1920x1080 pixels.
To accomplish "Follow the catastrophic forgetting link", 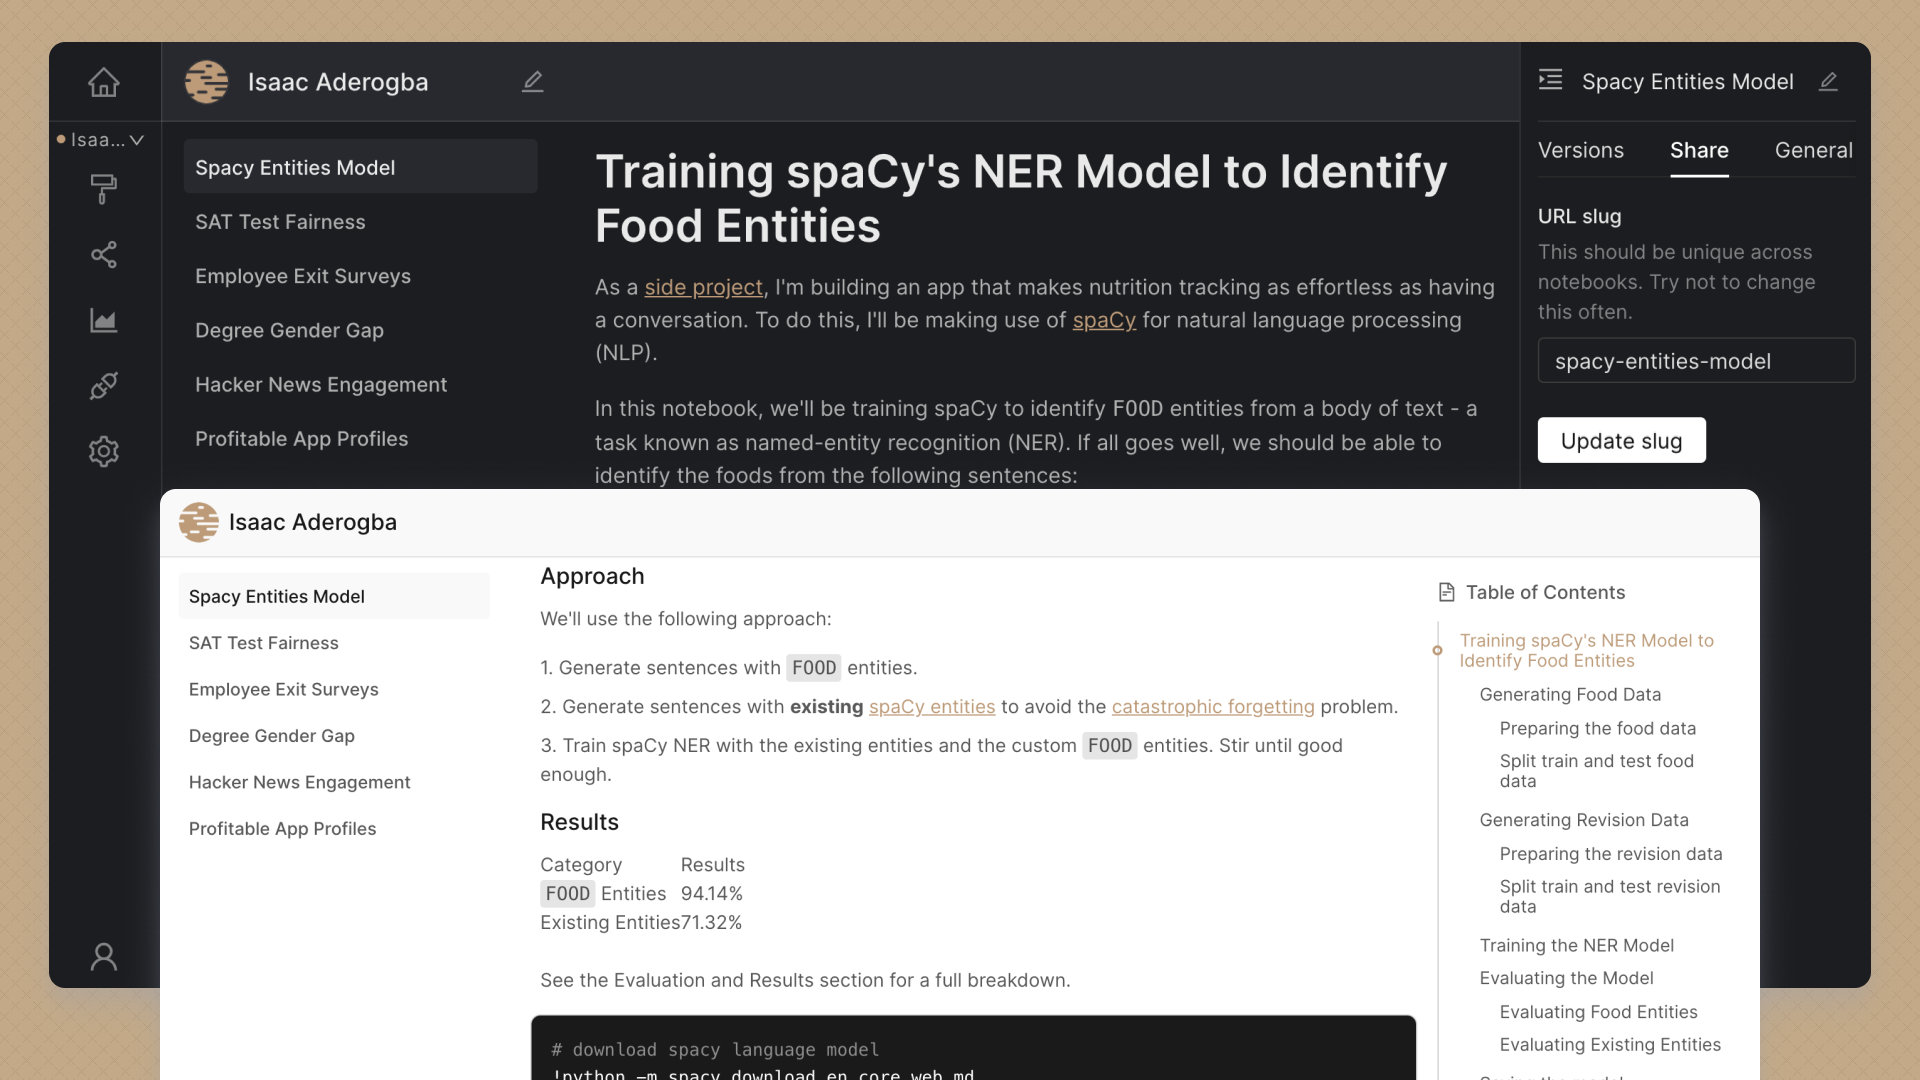I will coord(1212,707).
